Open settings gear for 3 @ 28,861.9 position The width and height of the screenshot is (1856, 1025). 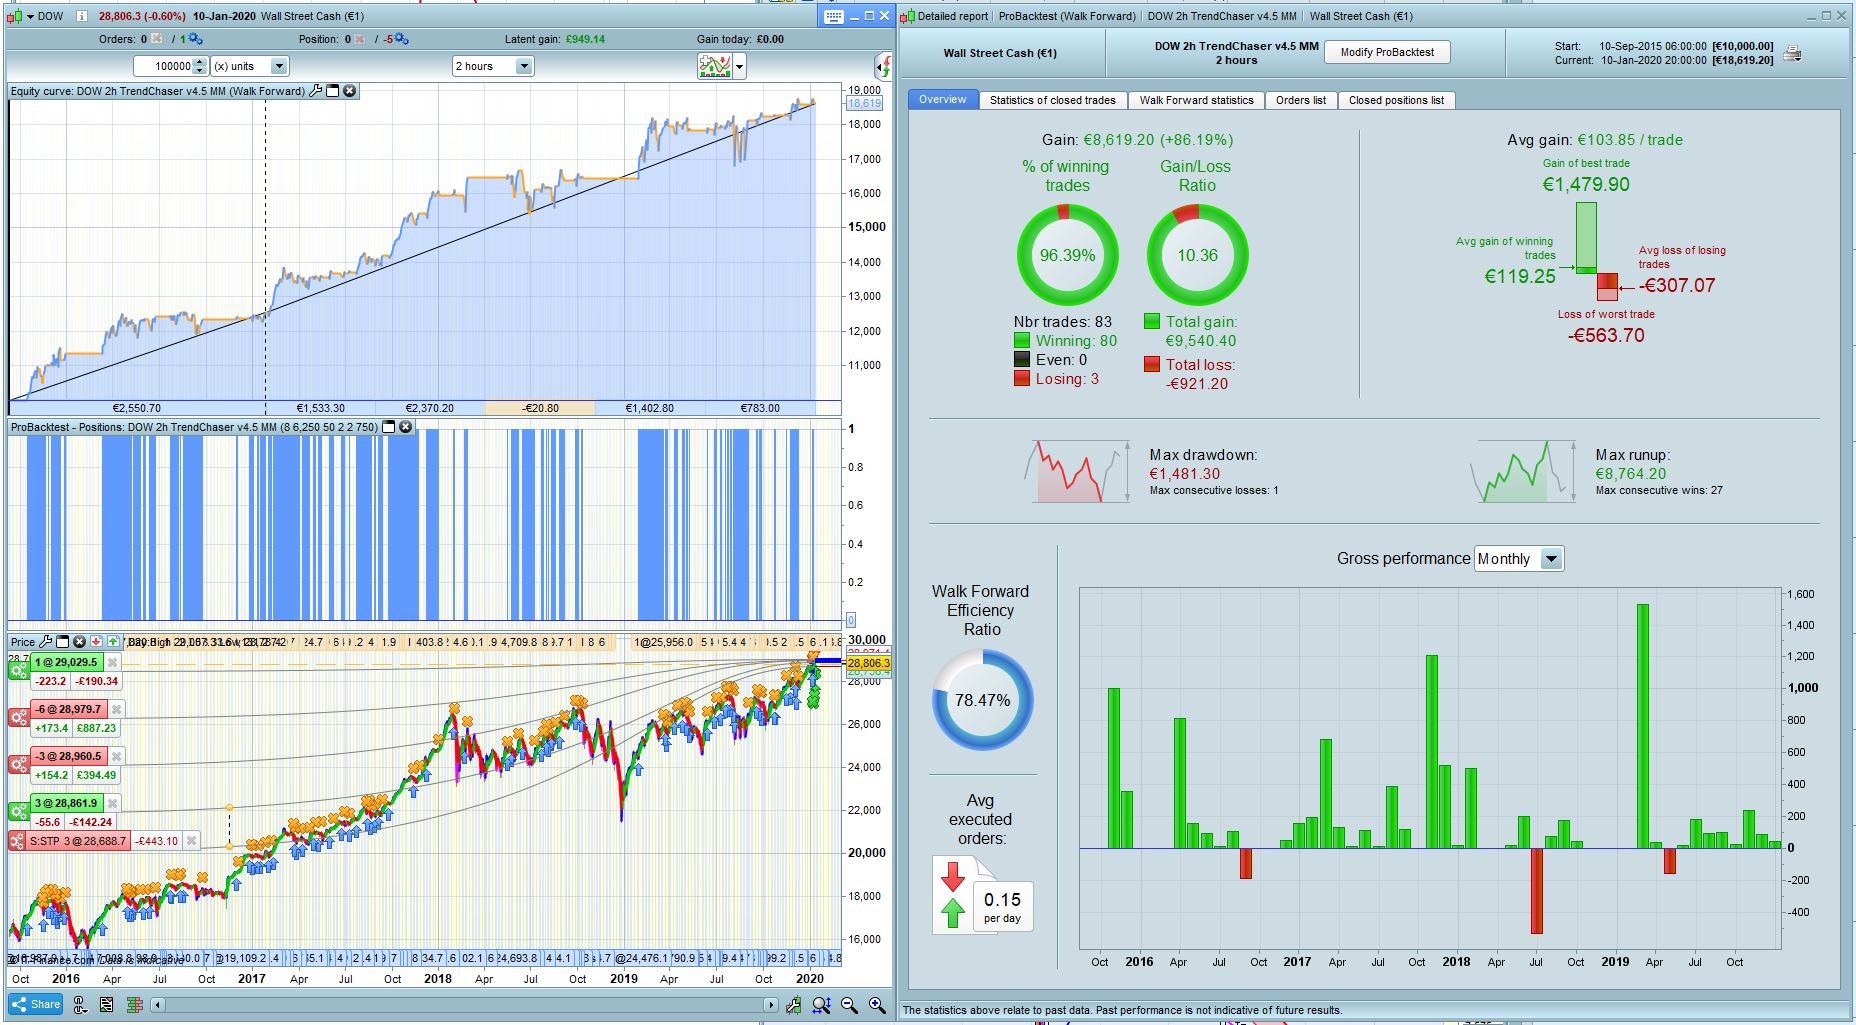tap(19, 812)
